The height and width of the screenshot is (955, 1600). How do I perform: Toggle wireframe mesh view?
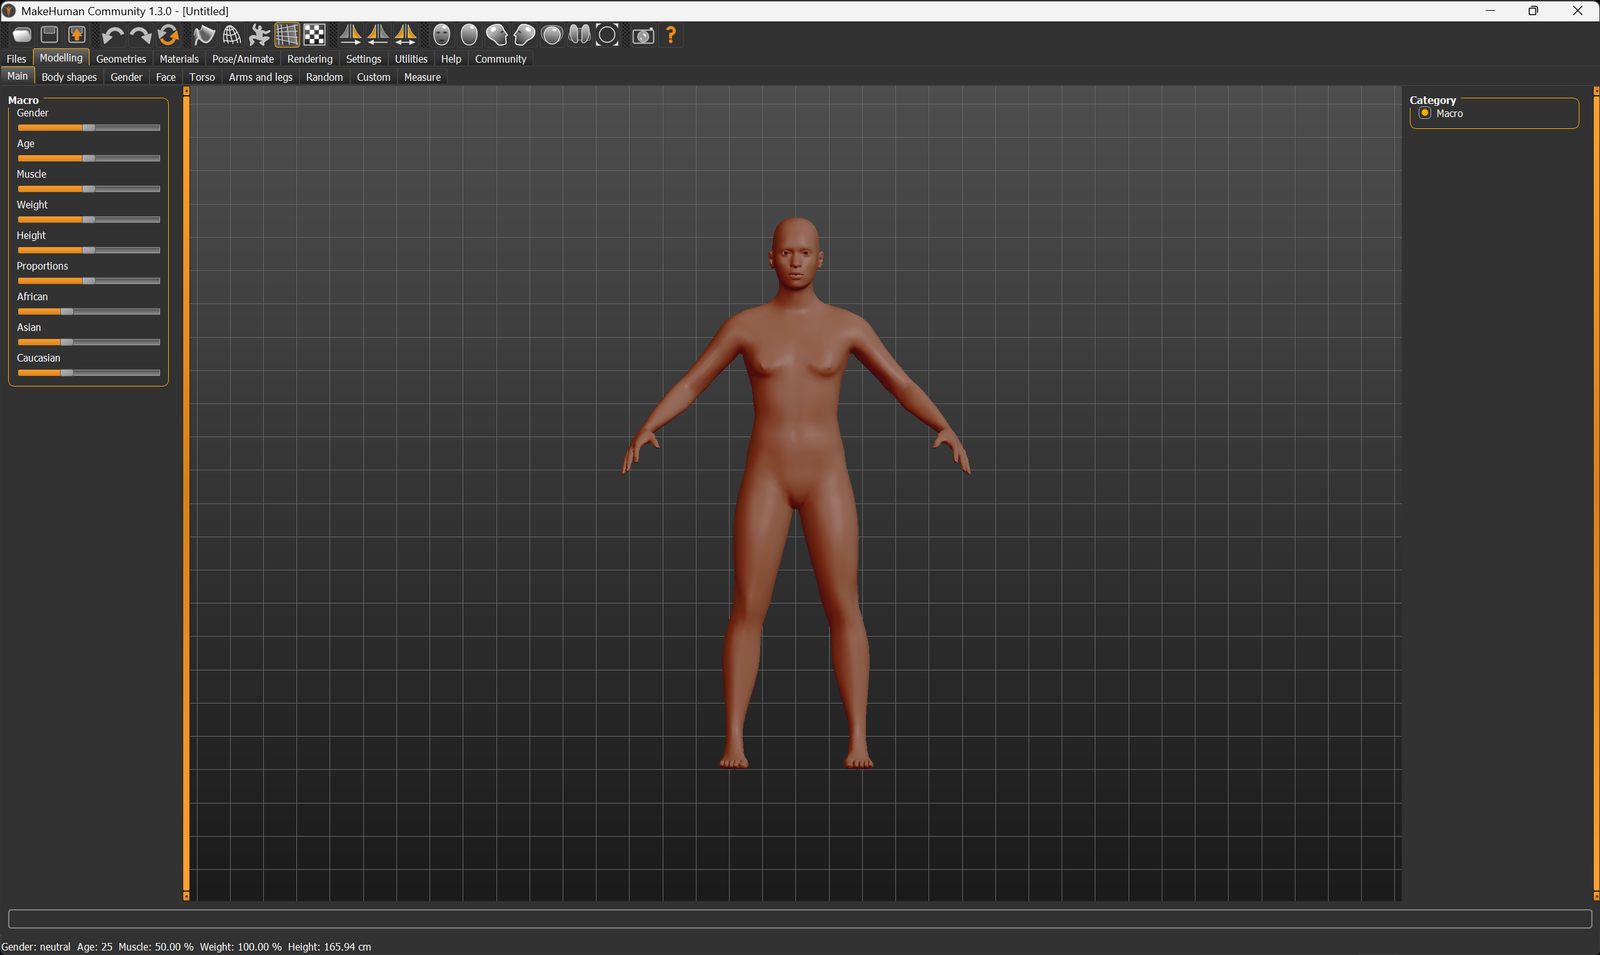tap(232, 35)
